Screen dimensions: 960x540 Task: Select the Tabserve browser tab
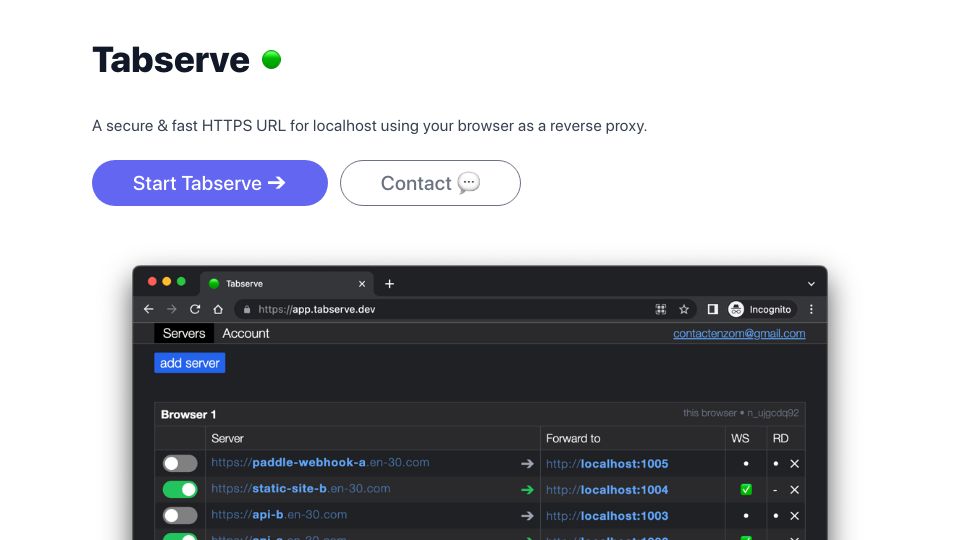point(287,283)
